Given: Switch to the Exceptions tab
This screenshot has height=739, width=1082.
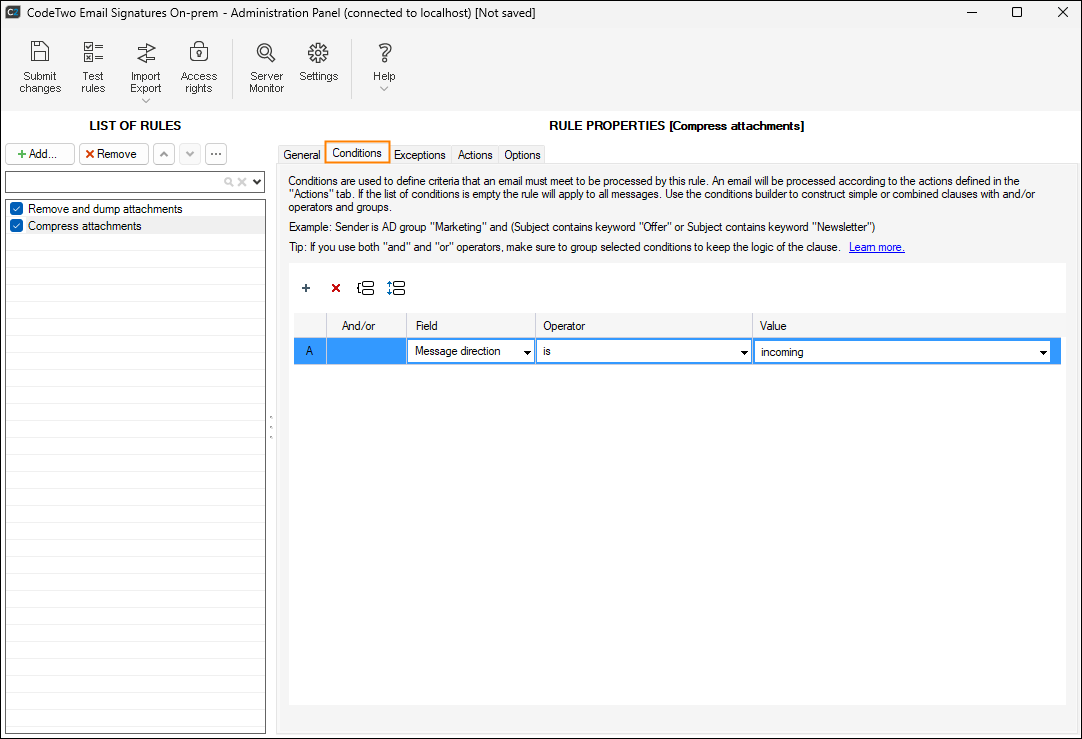Looking at the screenshot, I should (419, 155).
